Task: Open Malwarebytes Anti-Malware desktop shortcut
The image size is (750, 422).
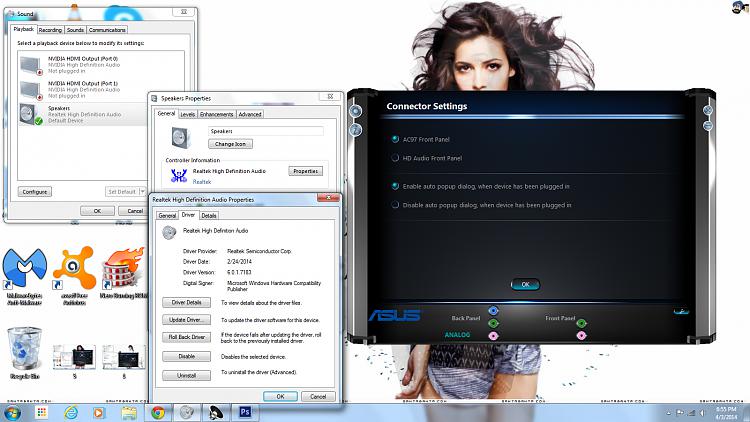Action: 24,275
